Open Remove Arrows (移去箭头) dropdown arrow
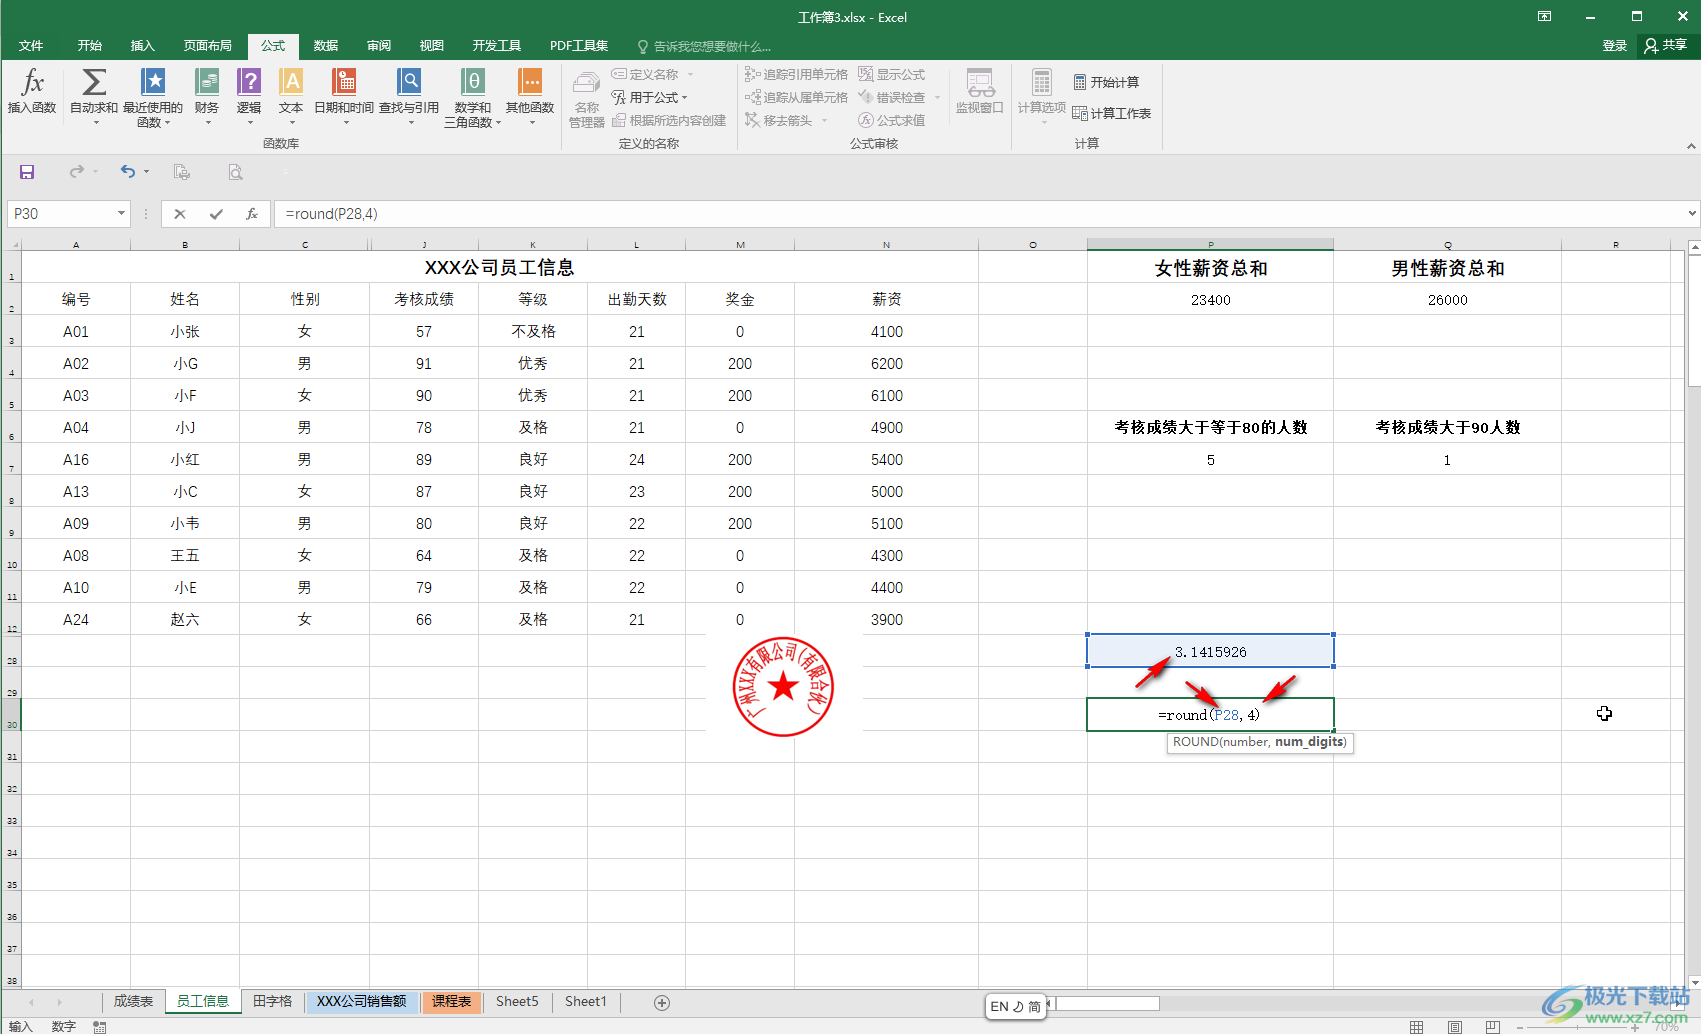Screen dimensions: 1701x1034 coord(825,120)
